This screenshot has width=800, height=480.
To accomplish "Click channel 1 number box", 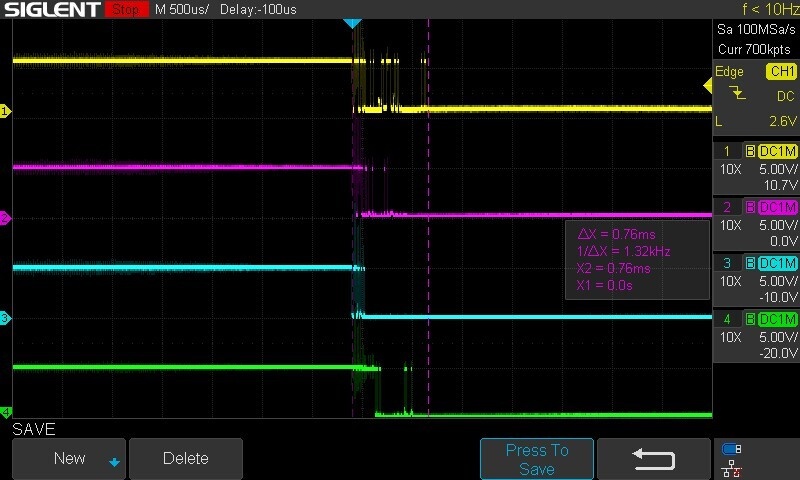I will coord(727,151).
